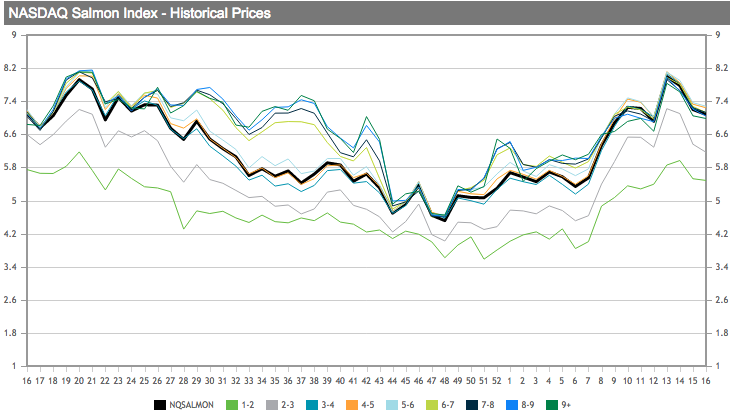Toggle the 2-3 series legend label
Screen dimensions: 733x419
[x=287, y=405]
